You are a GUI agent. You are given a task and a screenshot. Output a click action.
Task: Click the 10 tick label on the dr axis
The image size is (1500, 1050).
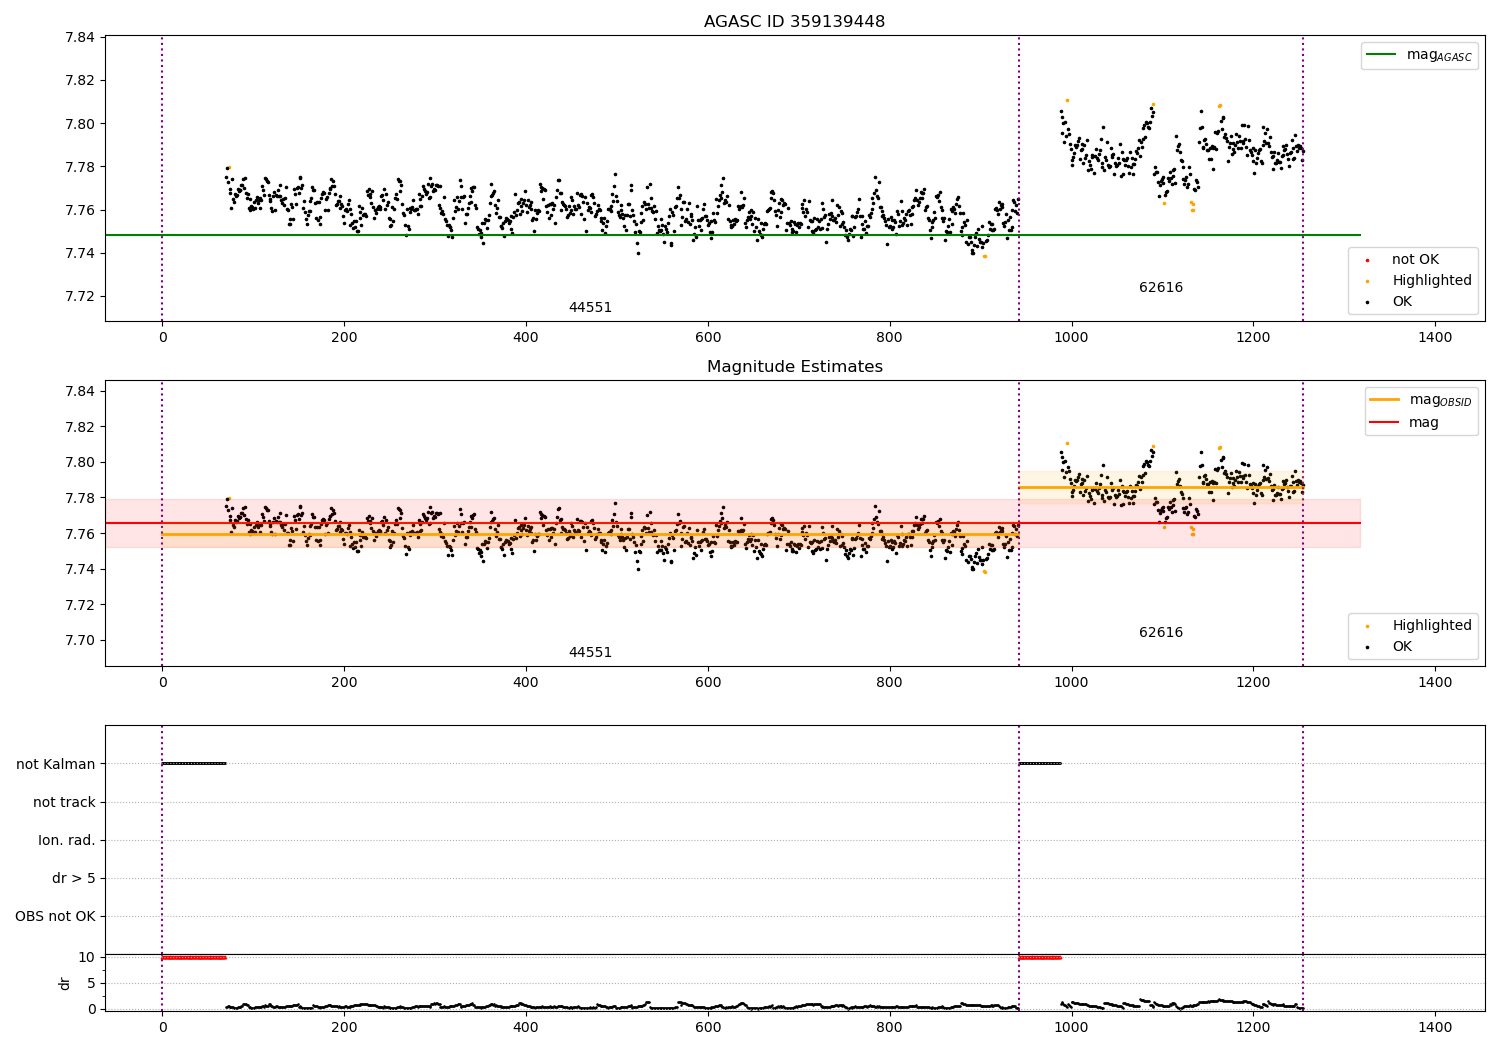point(86,957)
